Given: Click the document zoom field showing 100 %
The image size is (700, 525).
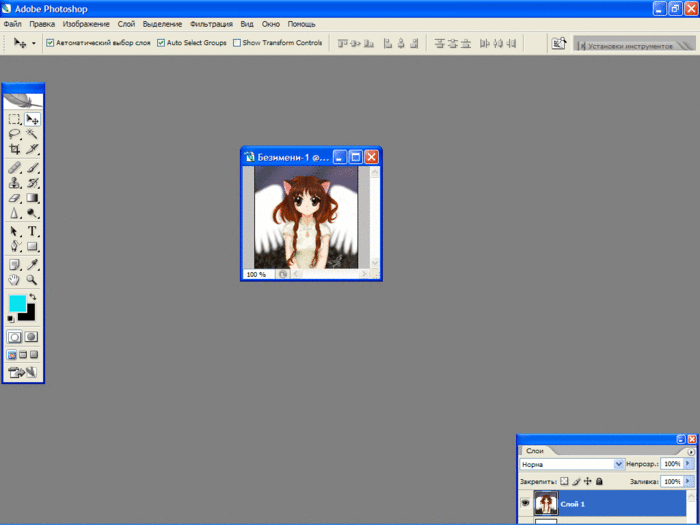Looking at the screenshot, I should coord(259,275).
